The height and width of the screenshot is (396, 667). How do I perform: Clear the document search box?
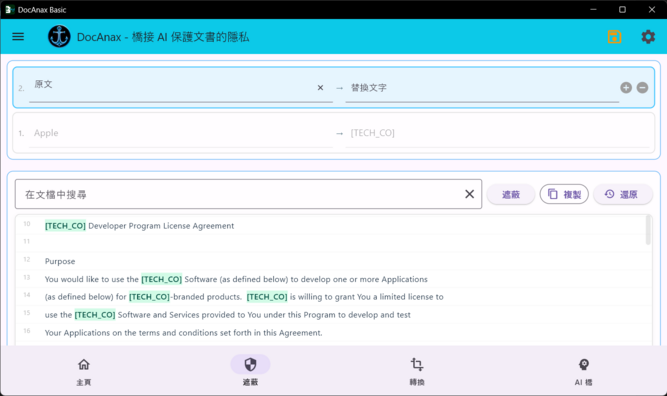point(469,194)
